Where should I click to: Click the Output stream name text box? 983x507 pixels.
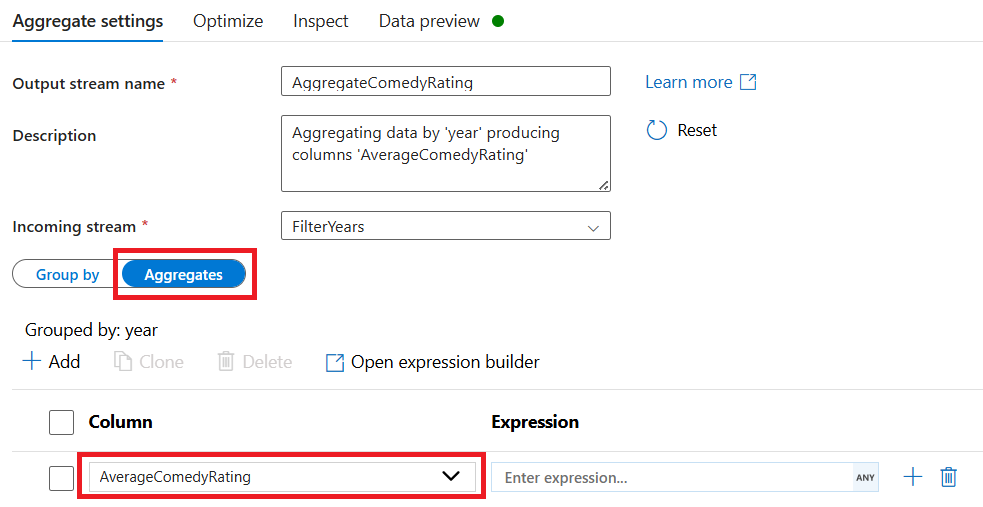pos(445,83)
